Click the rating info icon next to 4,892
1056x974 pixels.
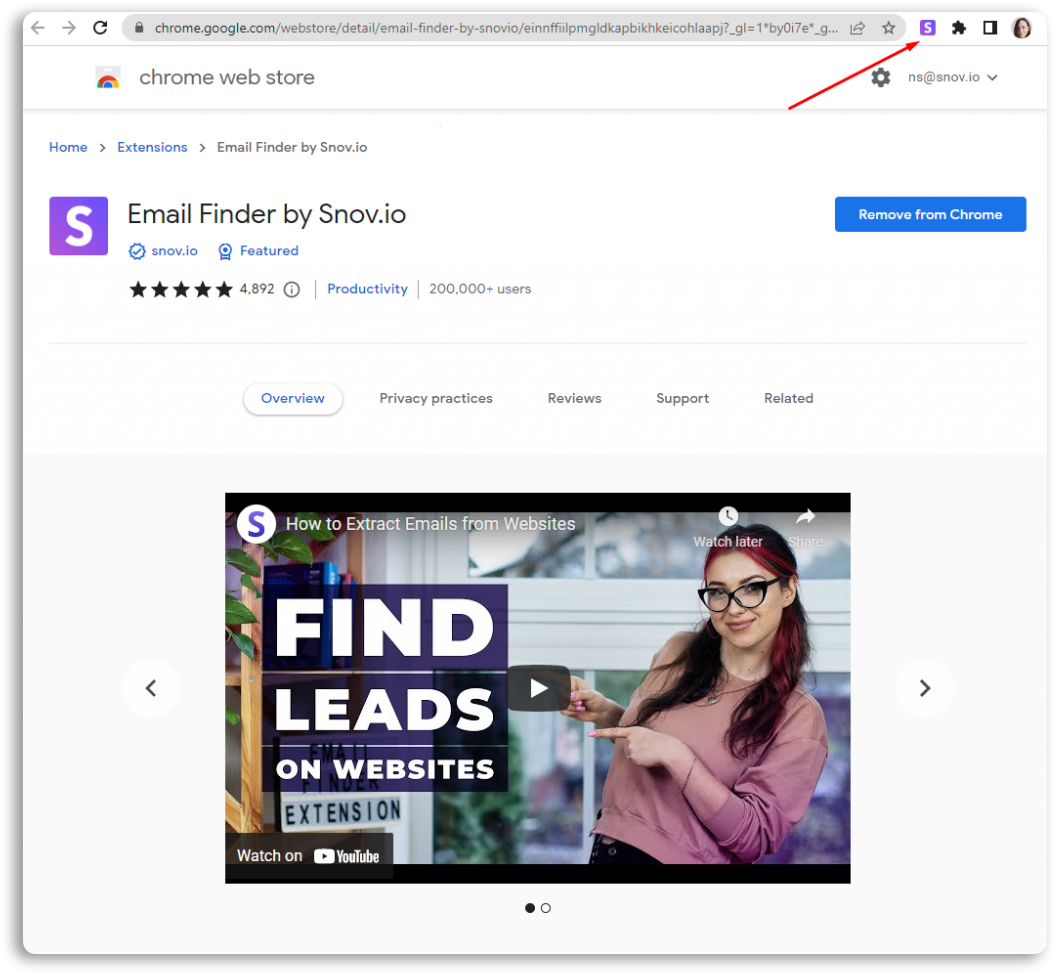point(292,289)
